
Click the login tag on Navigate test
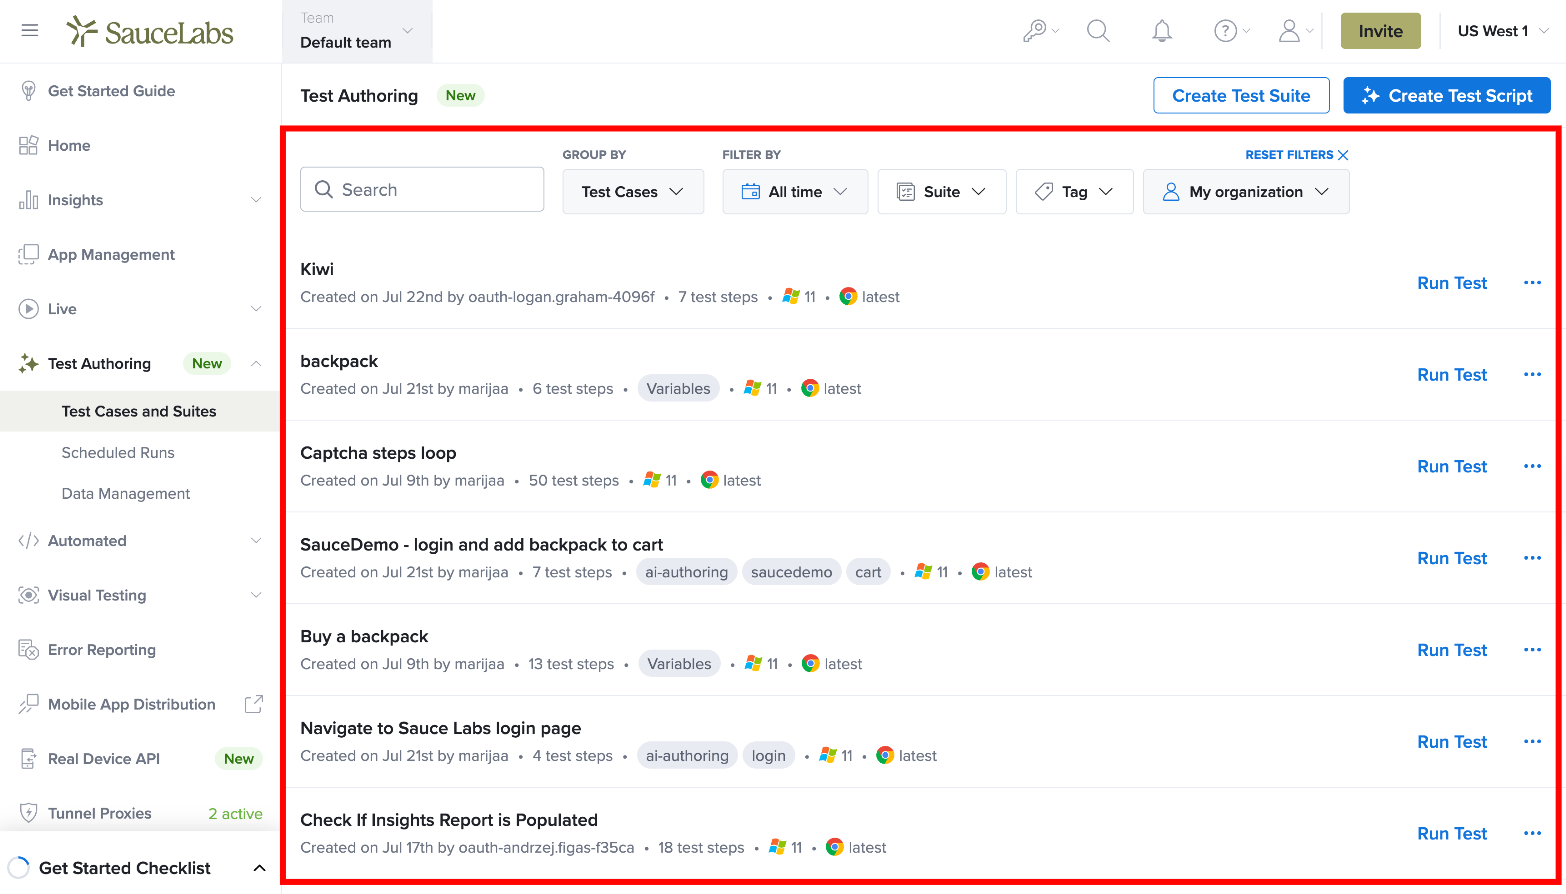pyautogui.click(x=769, y=756)
